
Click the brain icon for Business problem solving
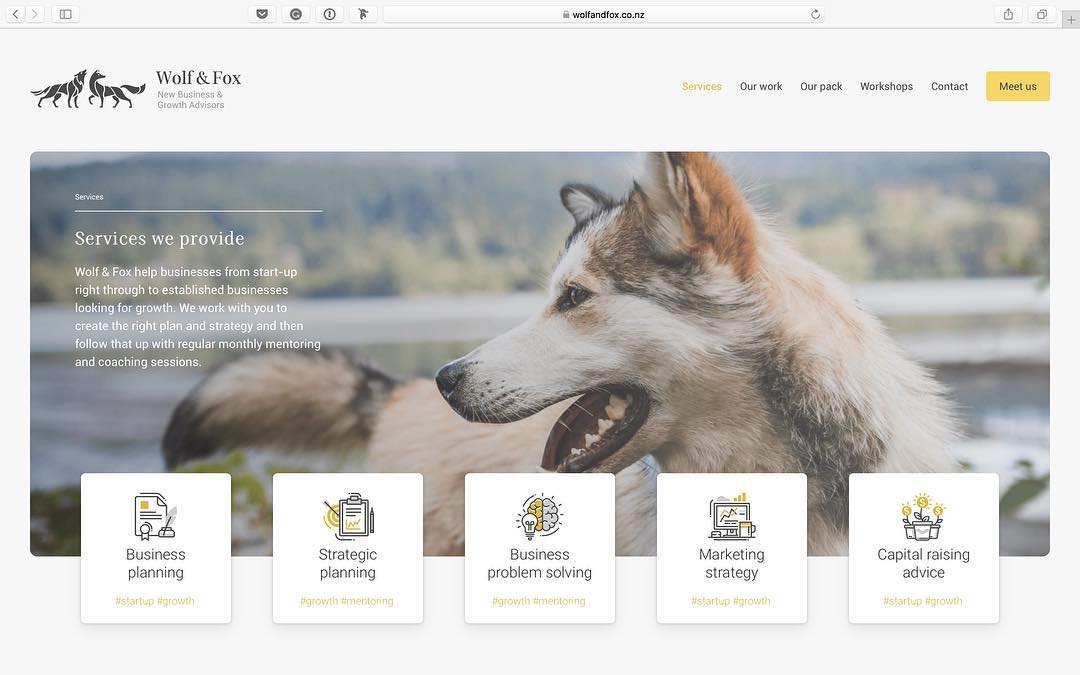[x=540, y=517]
